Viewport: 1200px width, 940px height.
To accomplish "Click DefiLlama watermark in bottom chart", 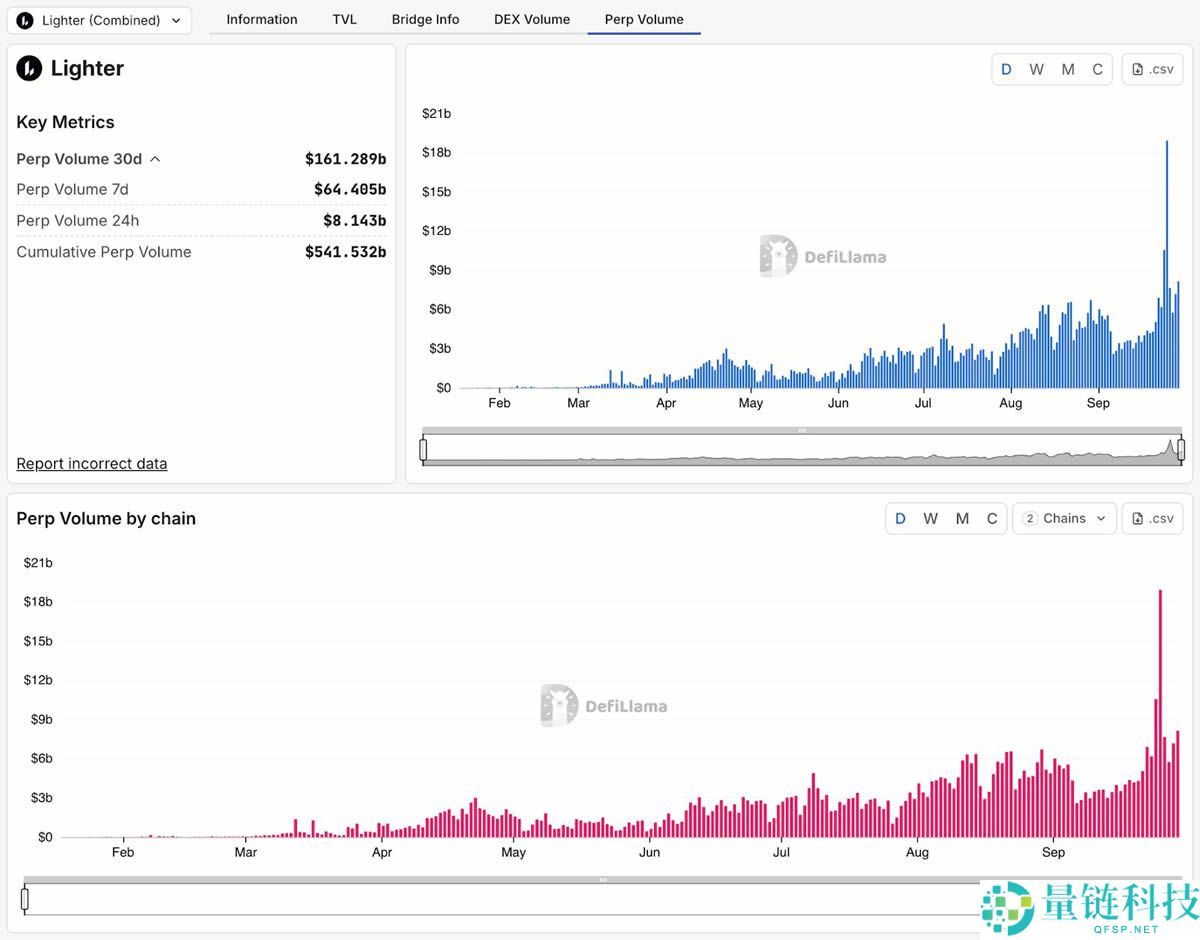I will (x=604, y=706).
